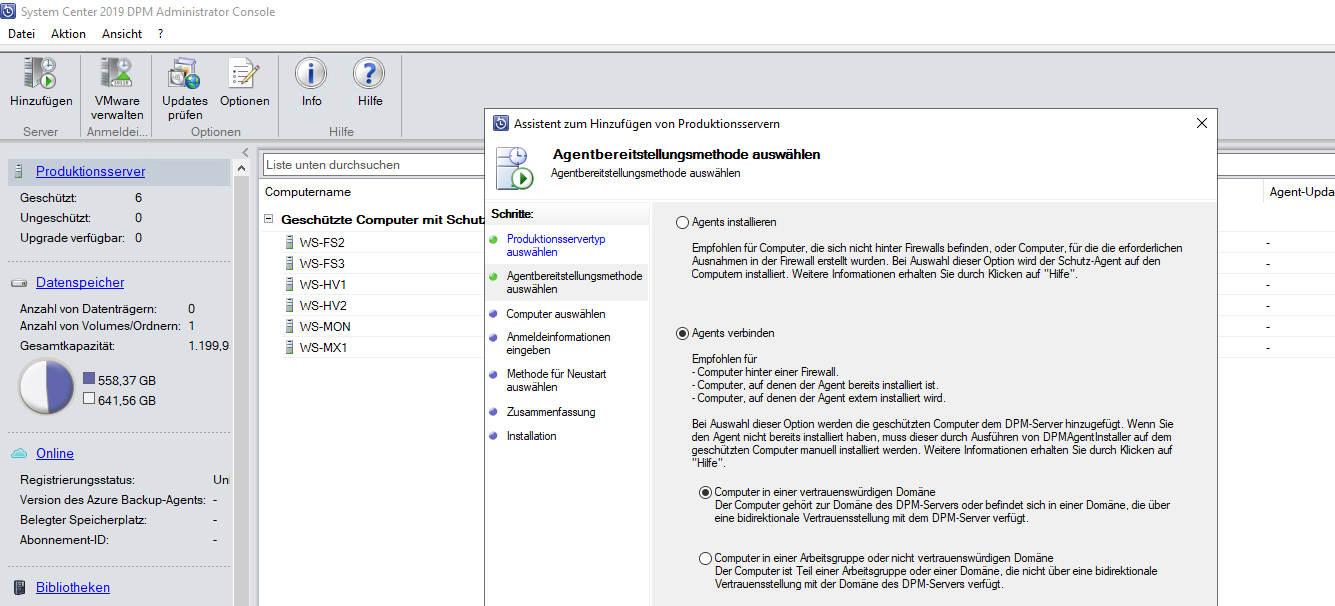
Task: Click the Anmeldeinformationen eingeben step
Action: click(x=558, y=344)
